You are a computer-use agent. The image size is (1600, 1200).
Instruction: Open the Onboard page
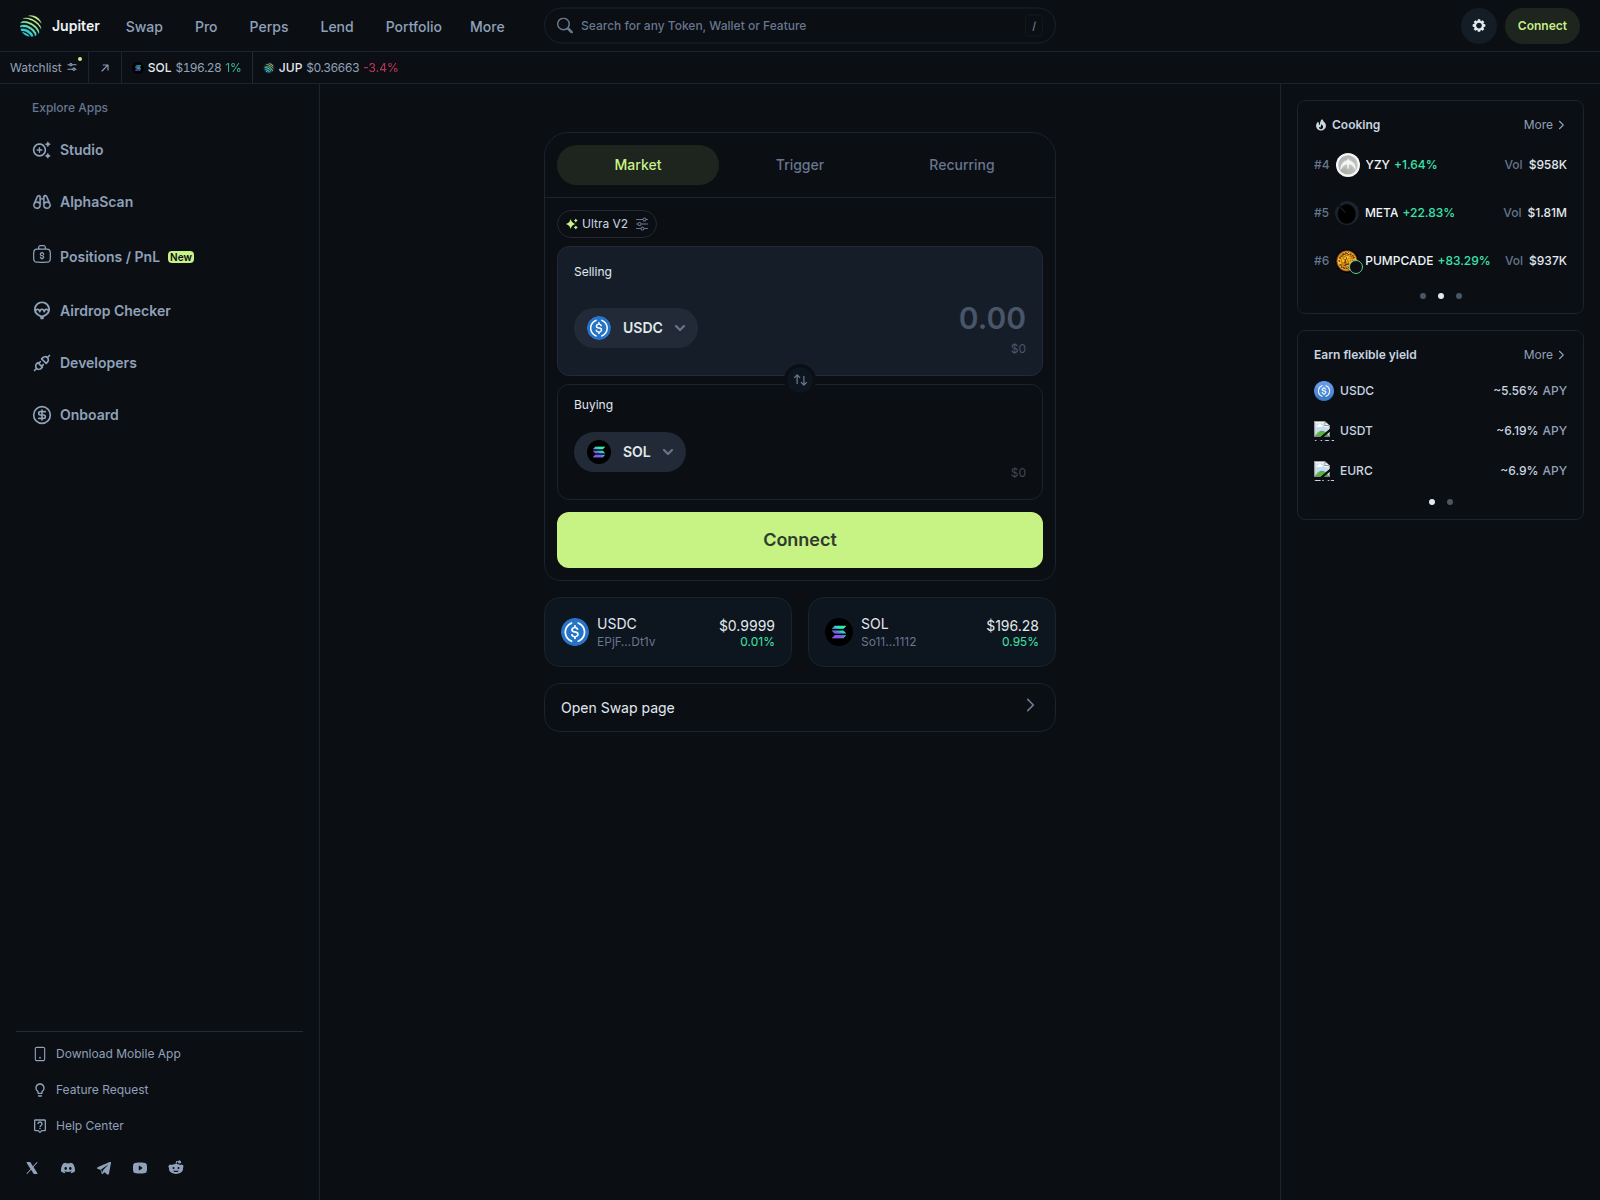[89, 414]
